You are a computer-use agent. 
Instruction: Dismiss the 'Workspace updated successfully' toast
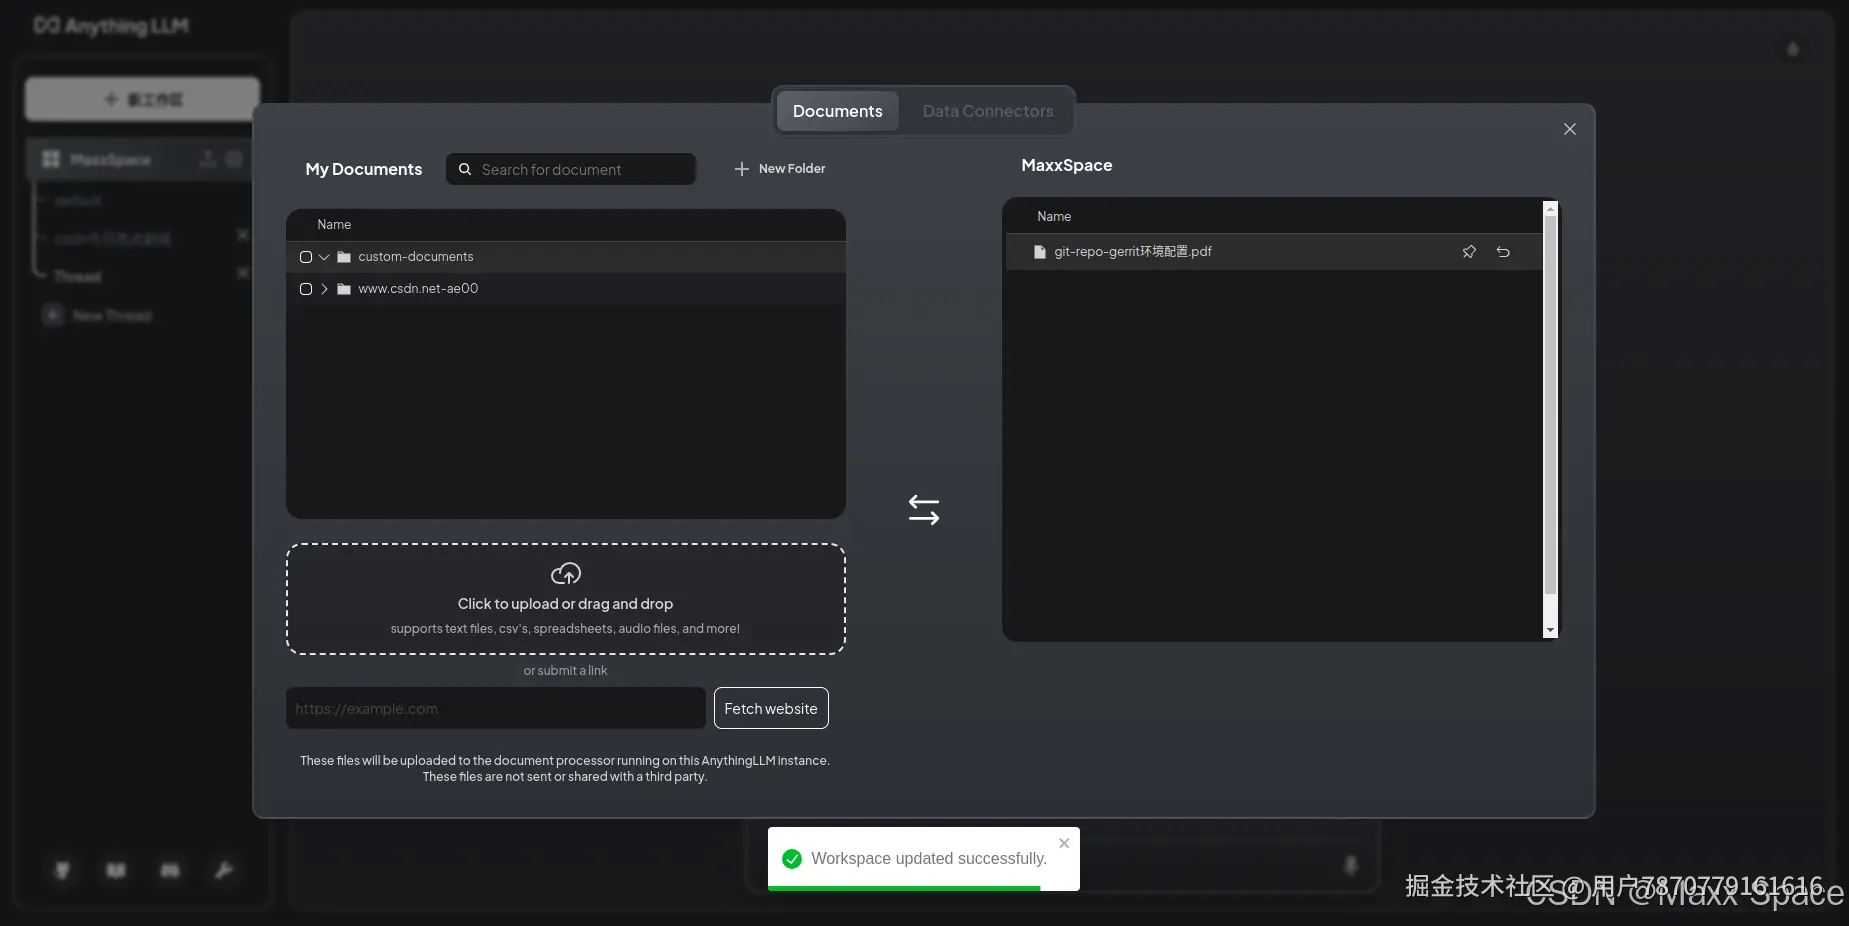[1064, 843]
